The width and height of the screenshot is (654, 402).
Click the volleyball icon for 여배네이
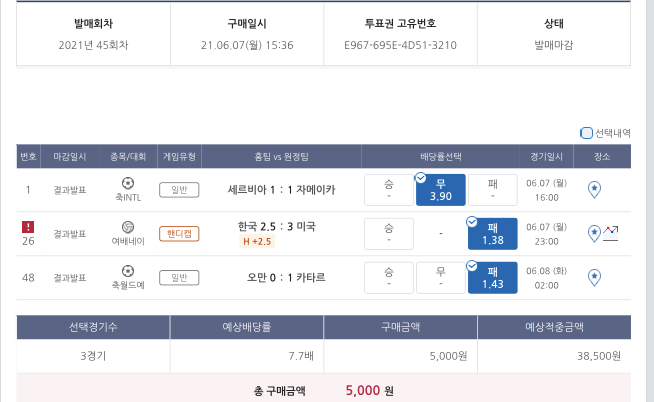coord(127,227)
